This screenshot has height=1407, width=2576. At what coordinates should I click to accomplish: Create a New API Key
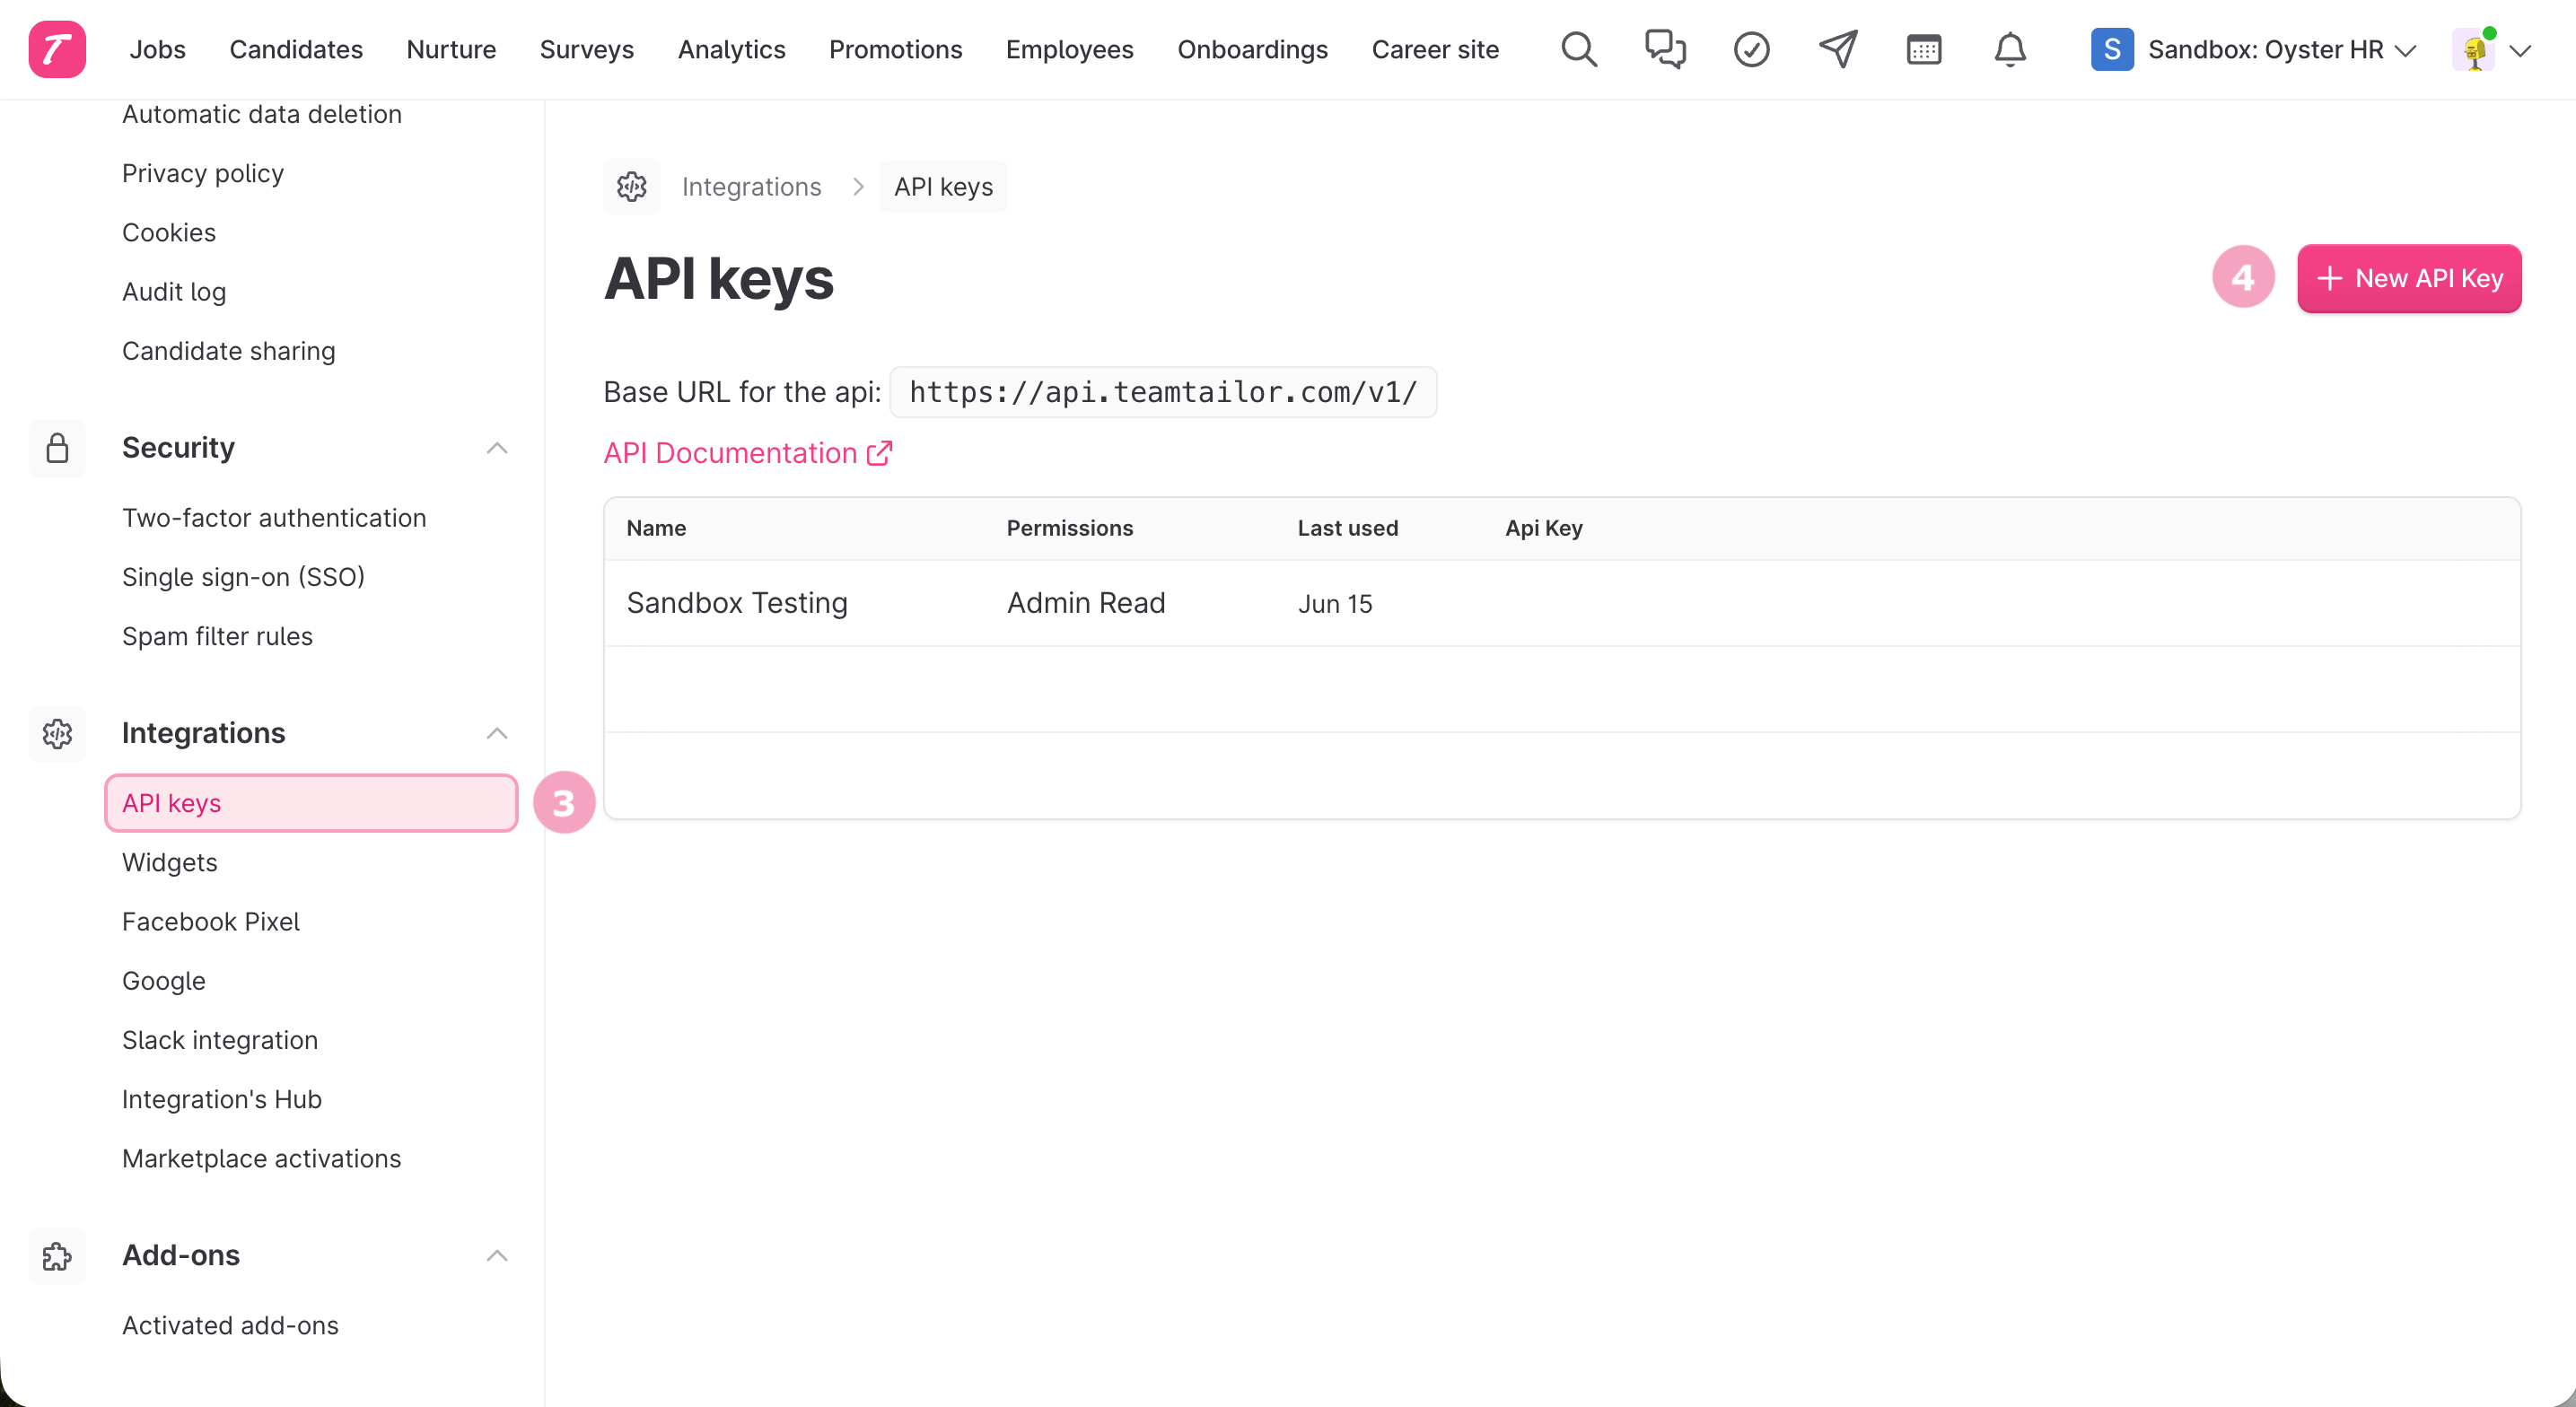point(2409,278)
